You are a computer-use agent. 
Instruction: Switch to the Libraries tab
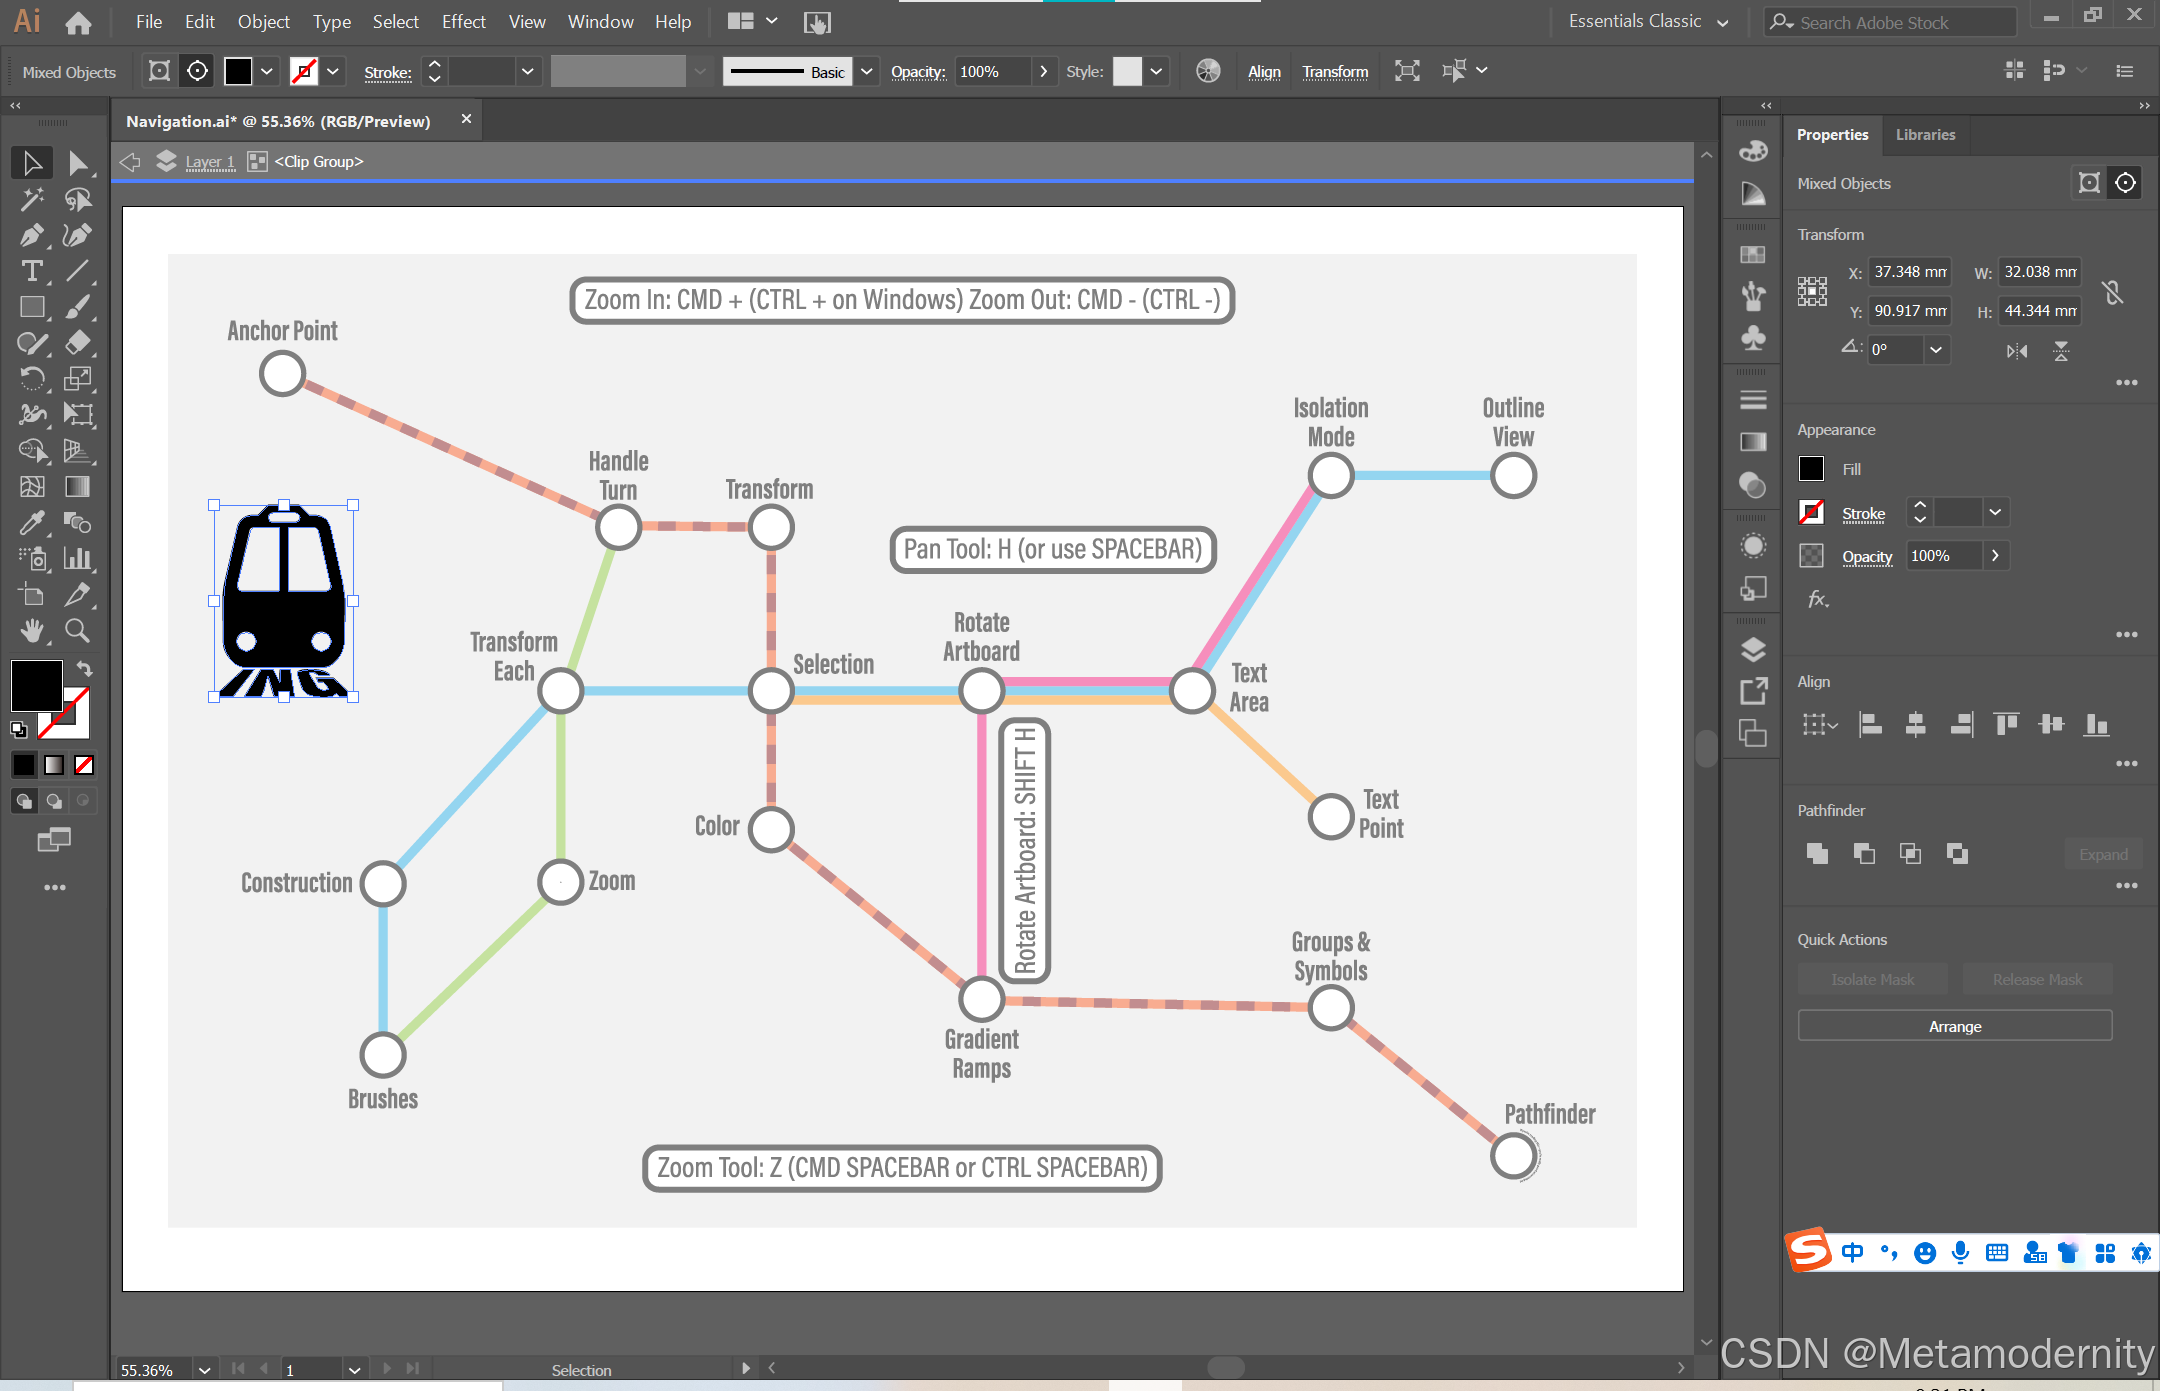1925,135
